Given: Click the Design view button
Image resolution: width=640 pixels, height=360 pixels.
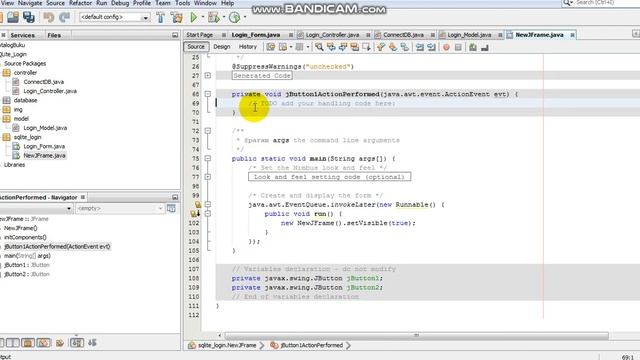Looking at the screenshot, I should [222, 47].
